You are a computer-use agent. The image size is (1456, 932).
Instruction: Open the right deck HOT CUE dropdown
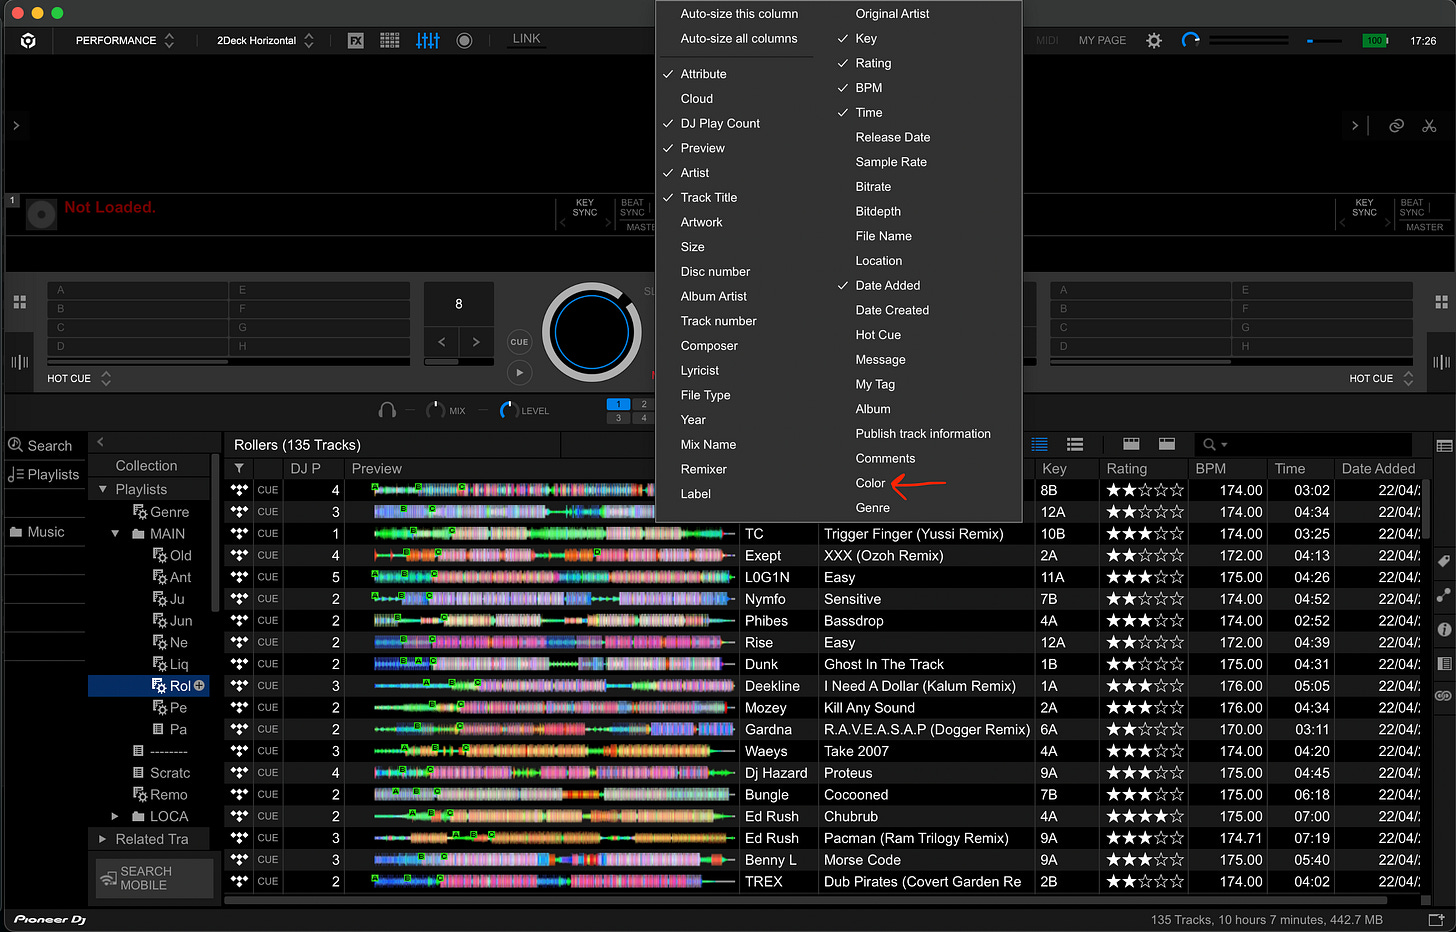click(1381, 378)
